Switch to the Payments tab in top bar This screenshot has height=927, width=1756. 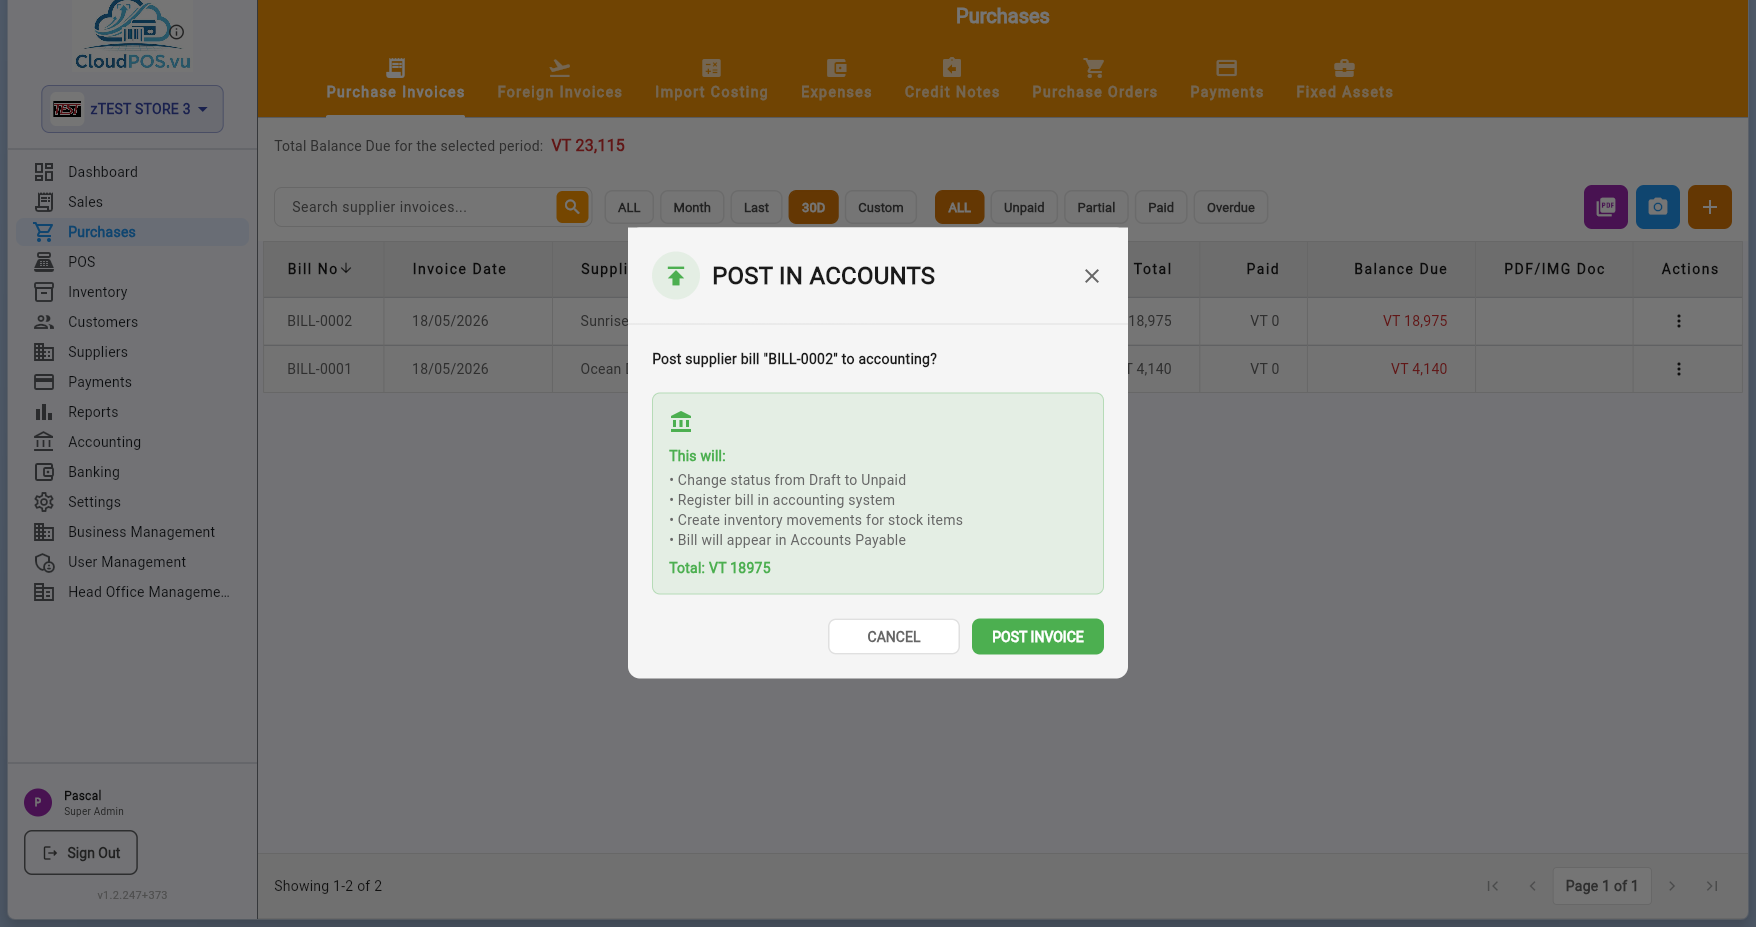1226,80
